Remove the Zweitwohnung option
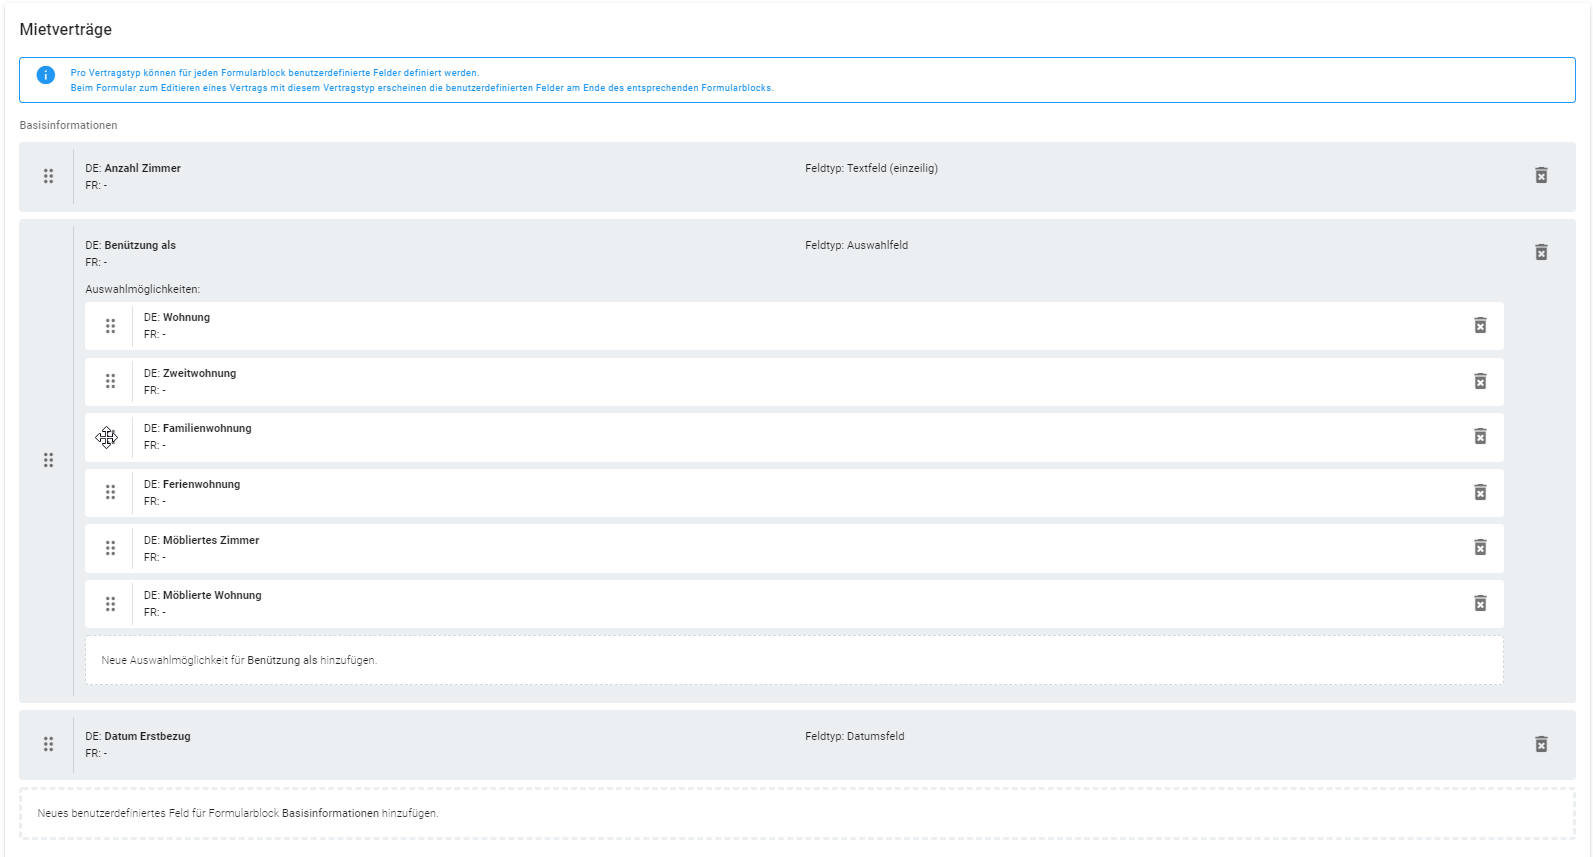The height and width of the screenshot is (857, 1593). tap(1480, 381)
